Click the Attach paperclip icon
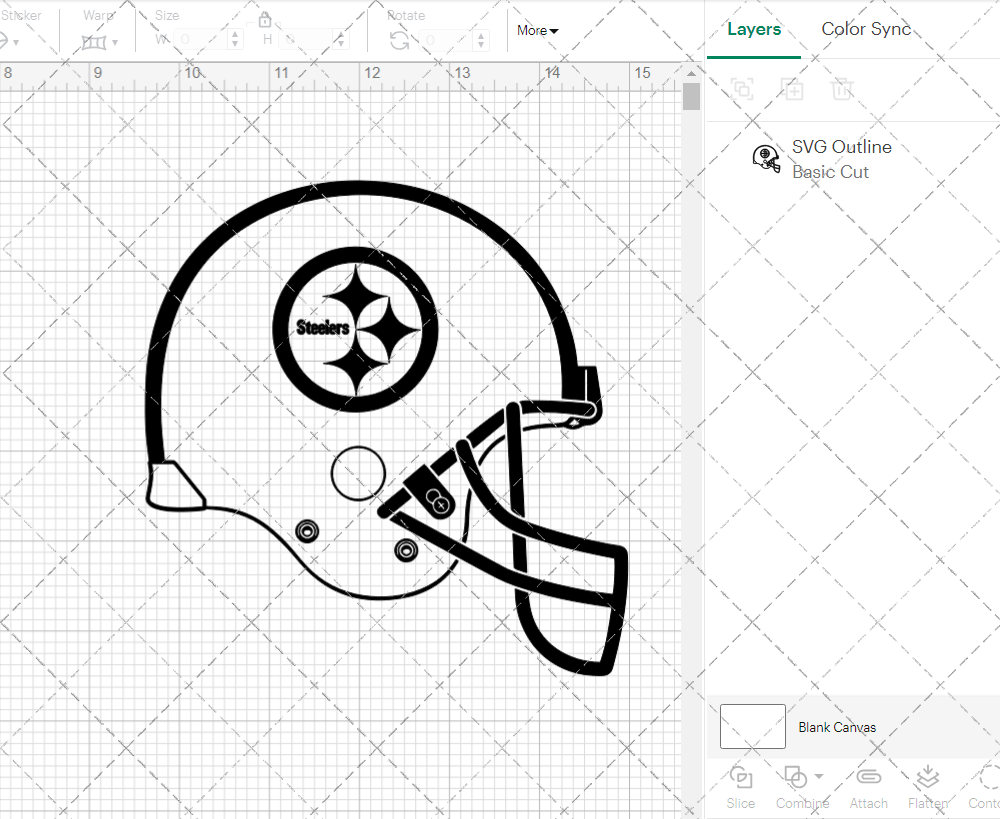The image size is (1000, 819). (868, 777)
